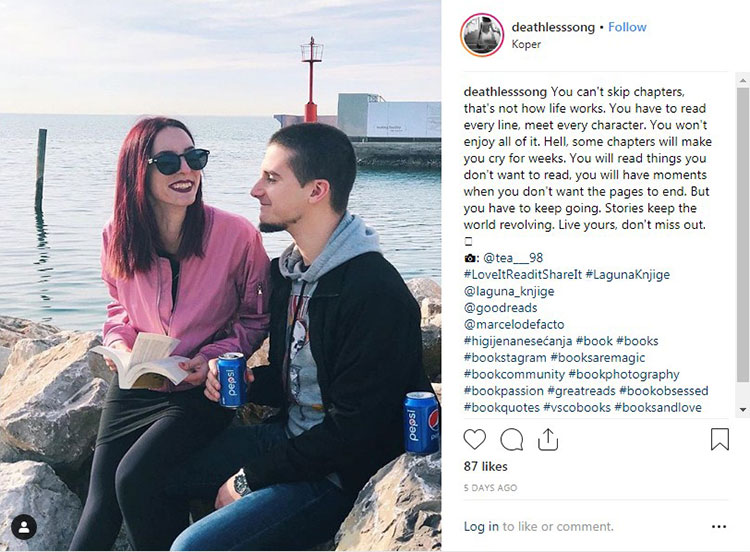
Task: Open the #bookstagram hashtag
Action: pos(505,358)
